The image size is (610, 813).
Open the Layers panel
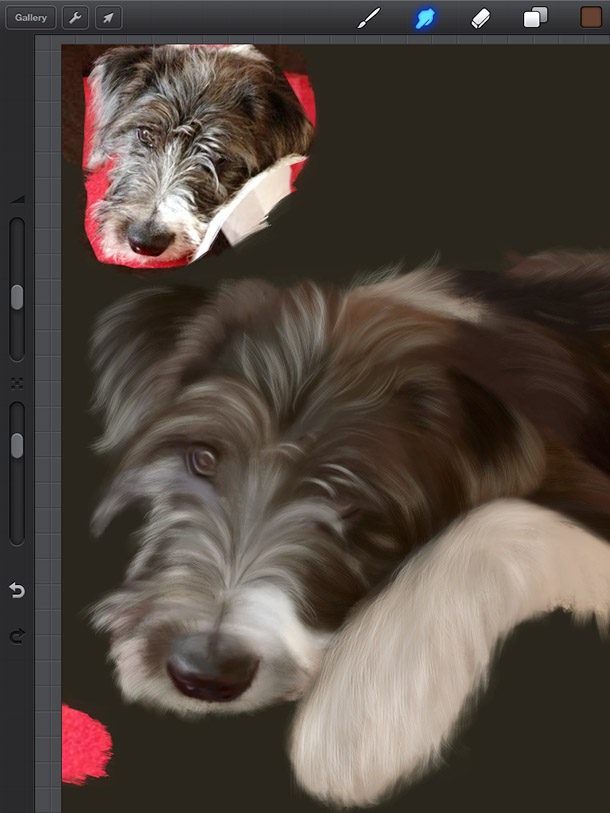pyautogui.click(x=535, y=17)
